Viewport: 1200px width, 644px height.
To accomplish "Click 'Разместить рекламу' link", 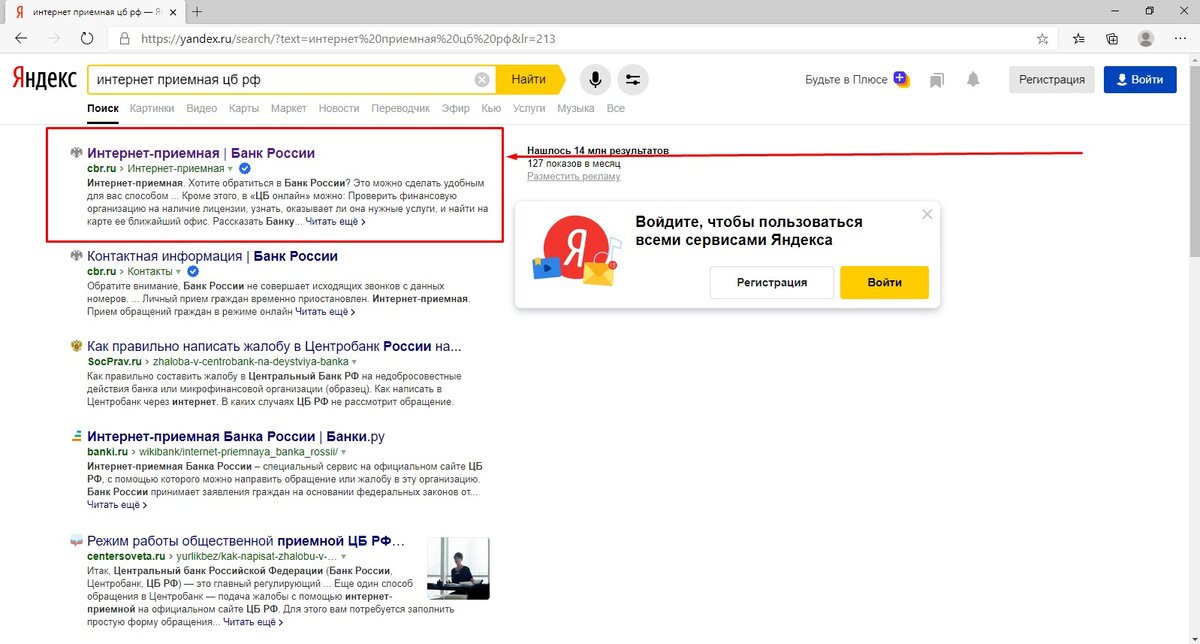I will coord(574,176).
